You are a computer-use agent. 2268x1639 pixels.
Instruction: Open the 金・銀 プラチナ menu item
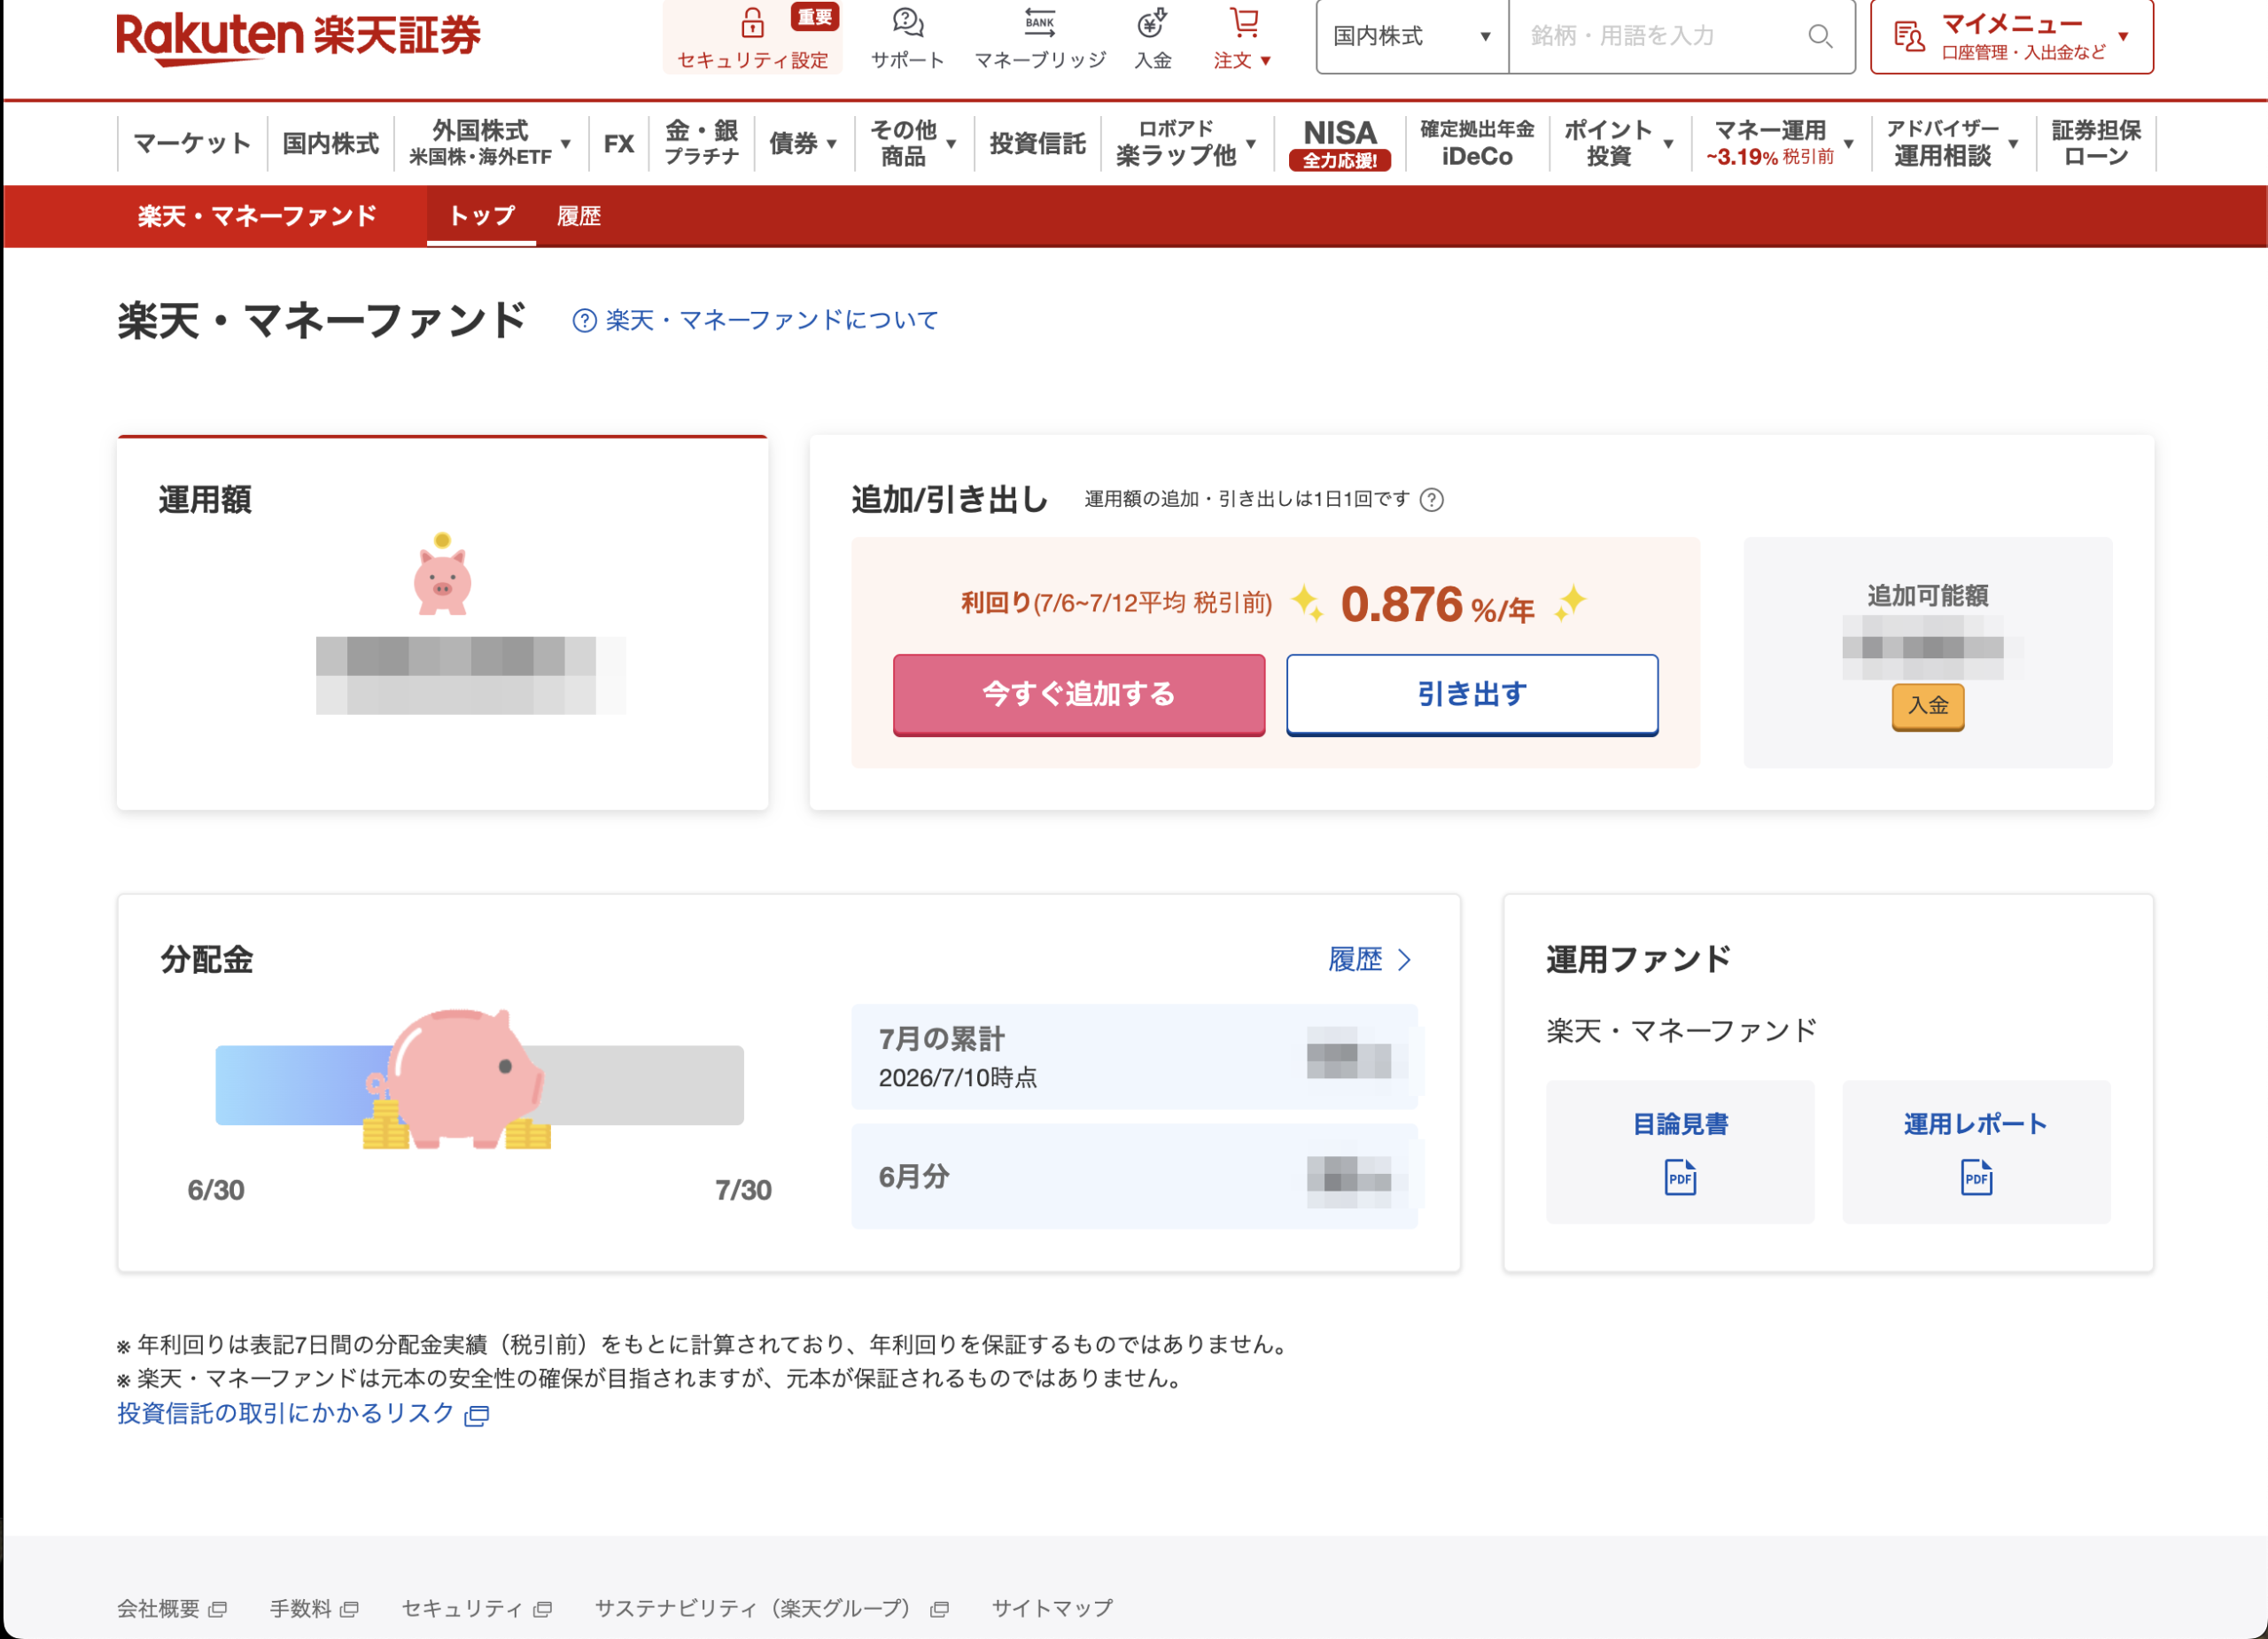pyautogui.click(x=701, y=143)
